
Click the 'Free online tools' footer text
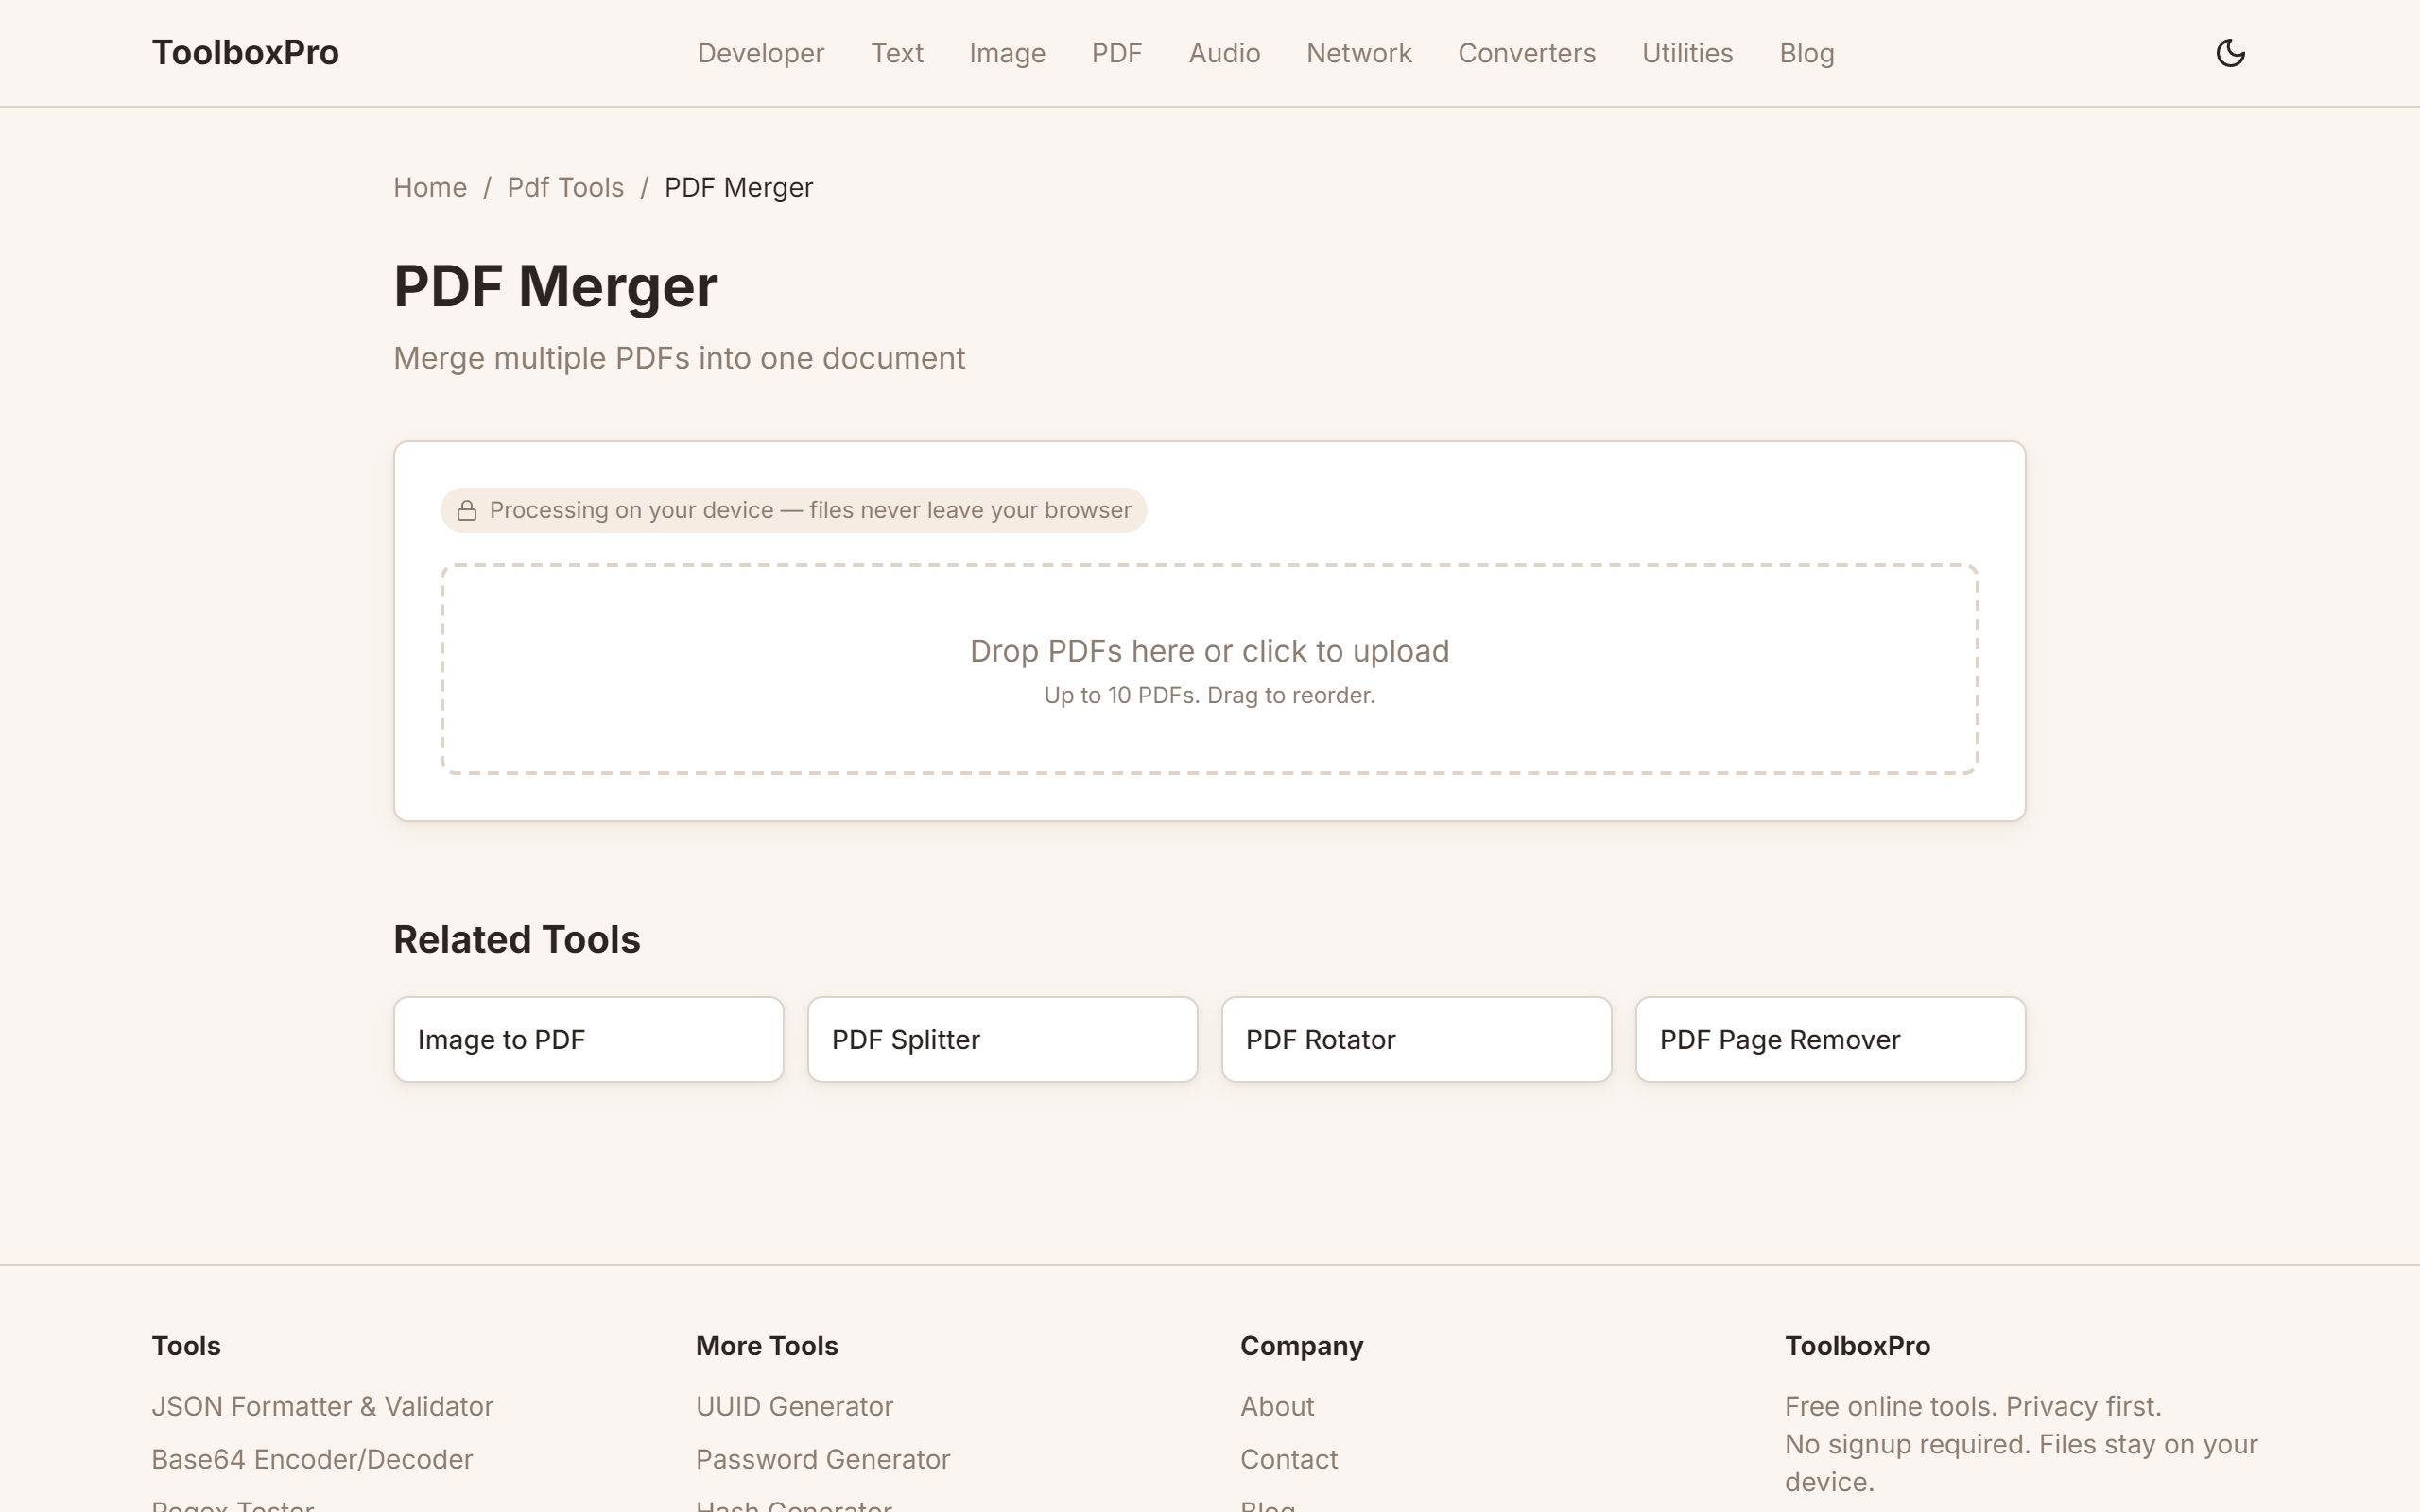1973,1406
